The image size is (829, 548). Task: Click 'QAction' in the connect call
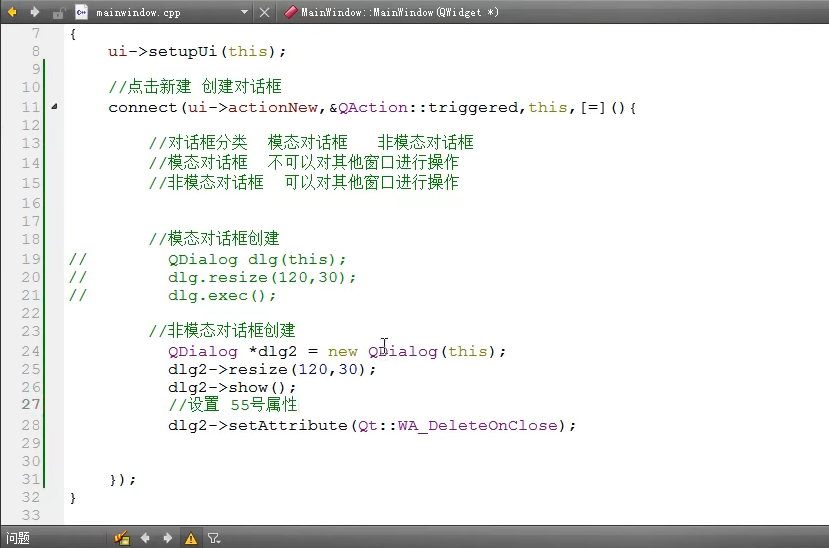point(373,107)
